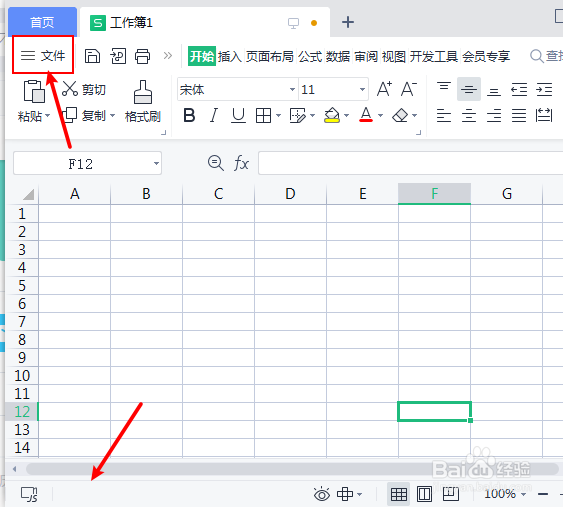Viewport: 563px width, 507px height.
Task: Apply yellow fill color bucket
Action: 332,116
